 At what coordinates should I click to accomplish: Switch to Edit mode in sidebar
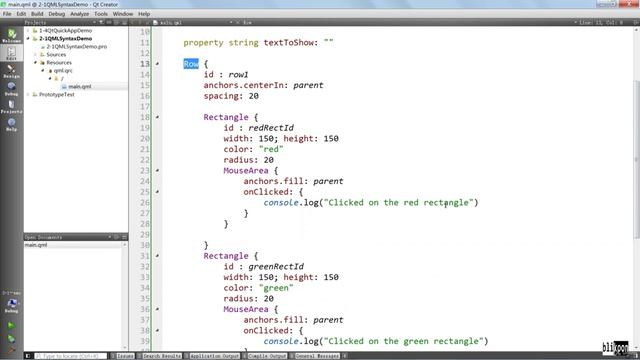click(x=11, y=53)
